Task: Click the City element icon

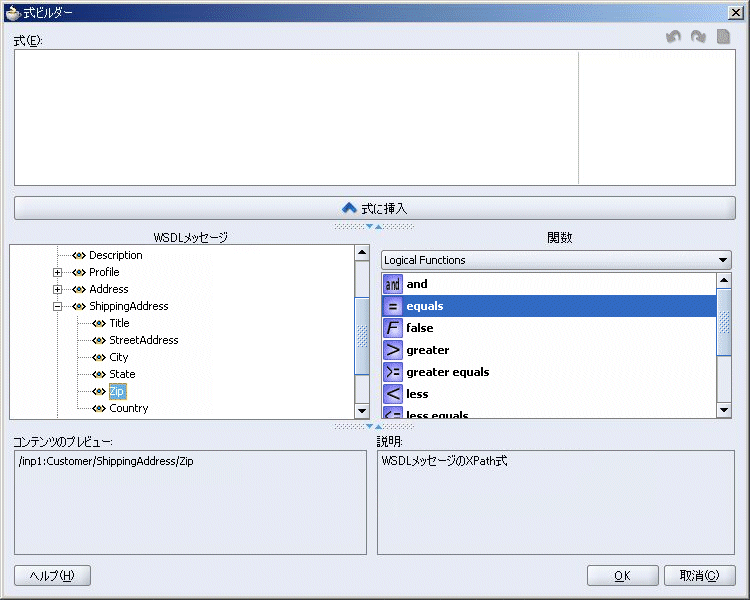Action: click(x=99, y=357)
